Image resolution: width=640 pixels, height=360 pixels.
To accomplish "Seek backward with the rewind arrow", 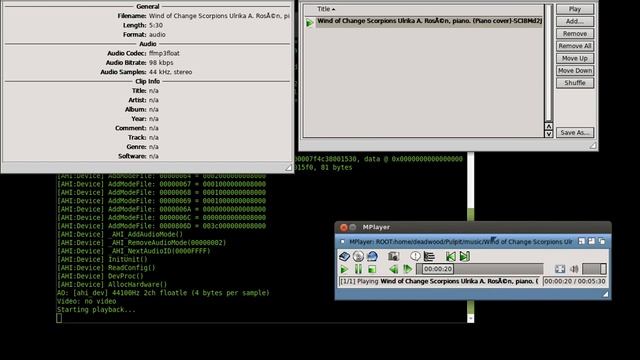I will pos(393,269).
